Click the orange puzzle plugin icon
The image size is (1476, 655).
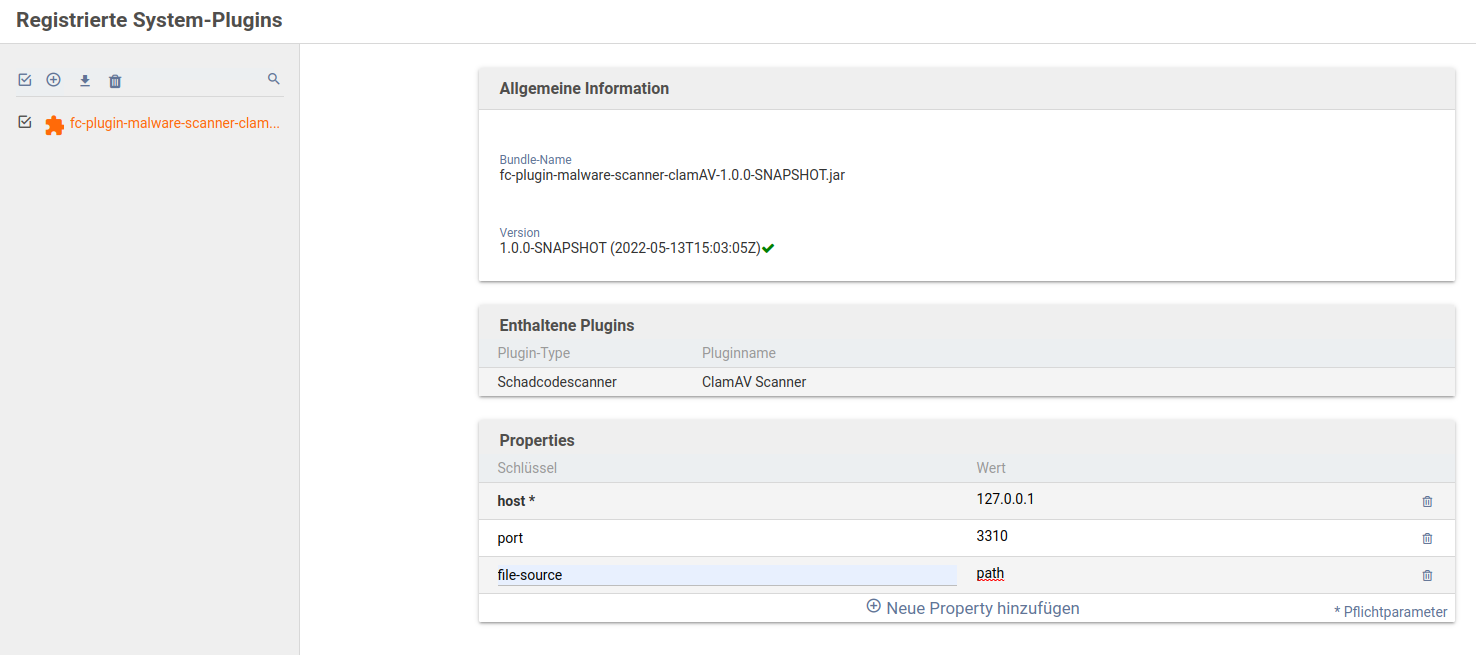click(x=54, y=125)
